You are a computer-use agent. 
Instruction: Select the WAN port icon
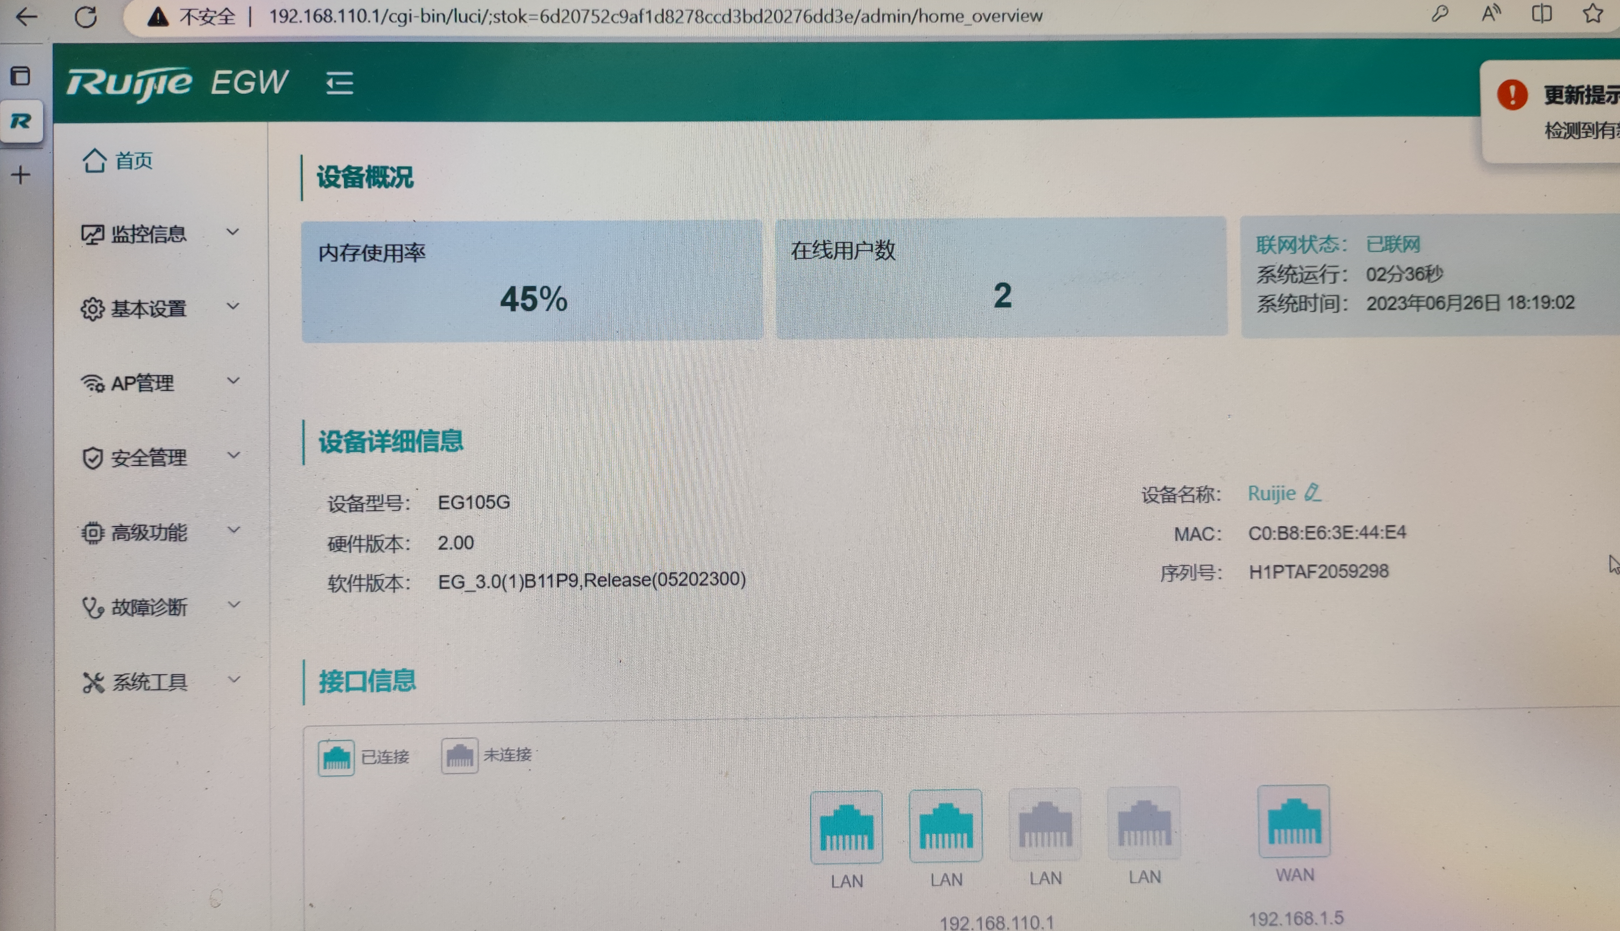(x=1294, y=821)
